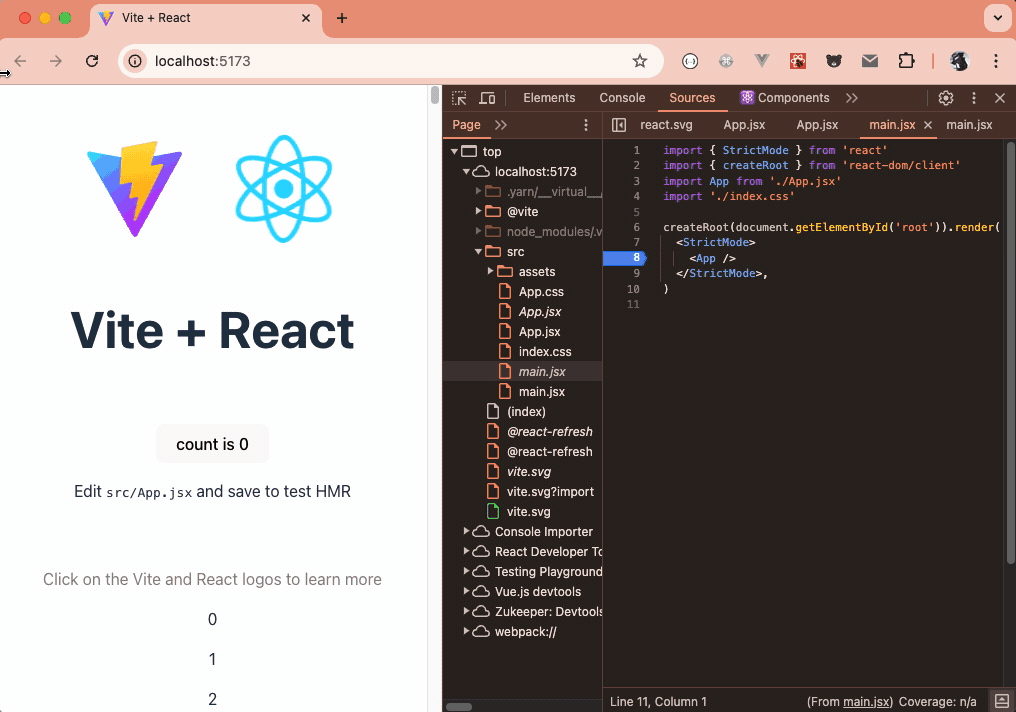Reload the page
This screenshot has height=712, width=1016.
pyautogui.click(x=92, y=60)
